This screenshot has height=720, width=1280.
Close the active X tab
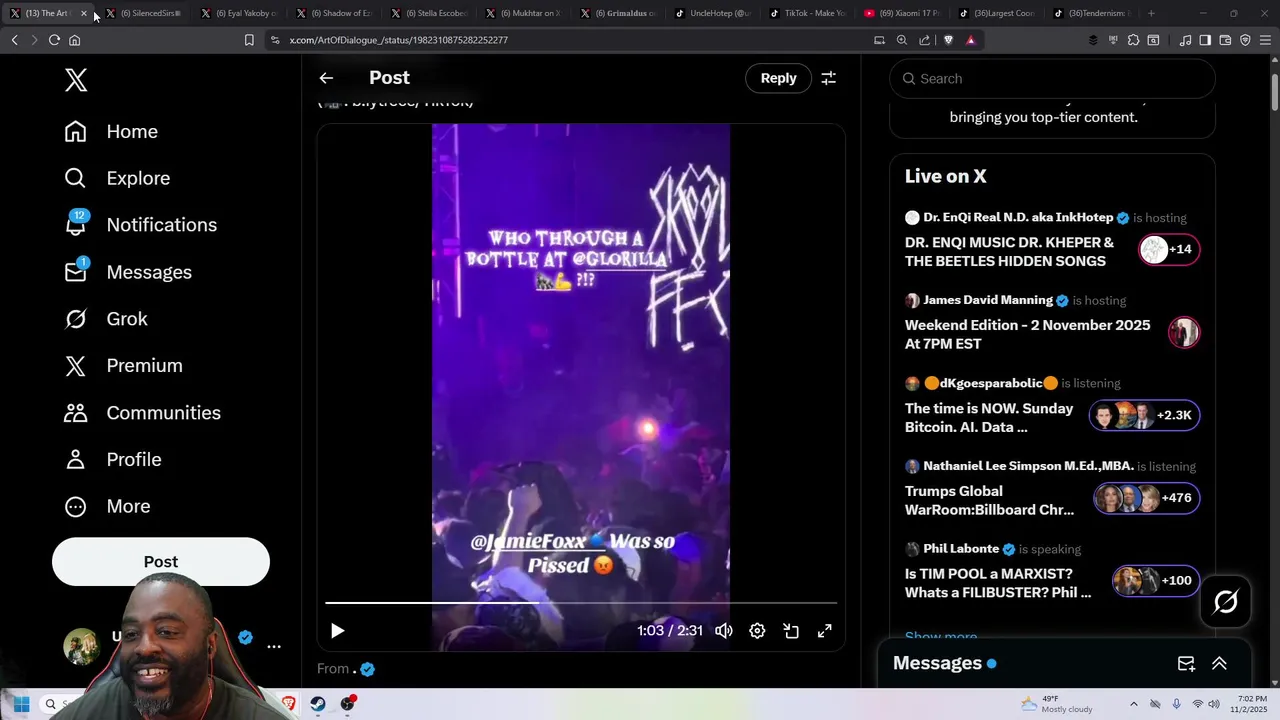coord(83,14)
